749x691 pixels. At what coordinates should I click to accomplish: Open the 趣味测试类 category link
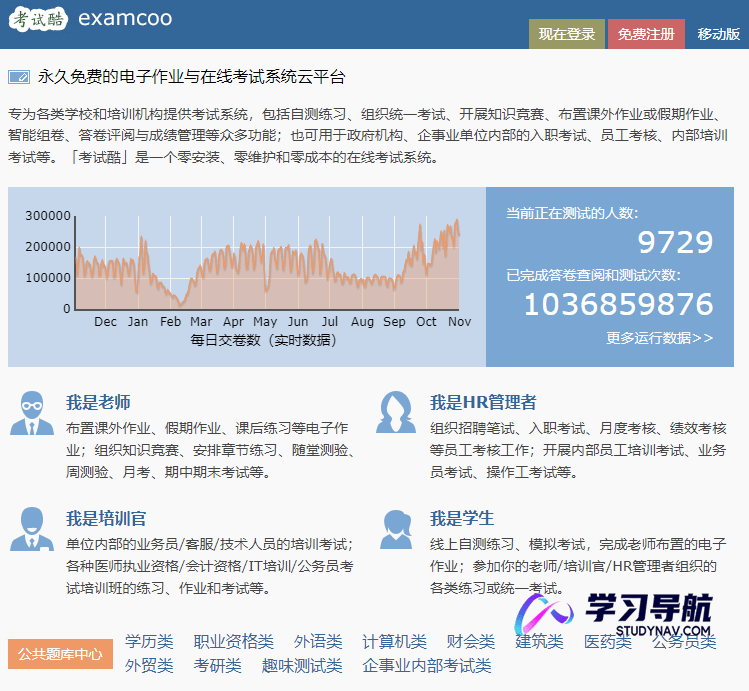click(x=301, y=665)
